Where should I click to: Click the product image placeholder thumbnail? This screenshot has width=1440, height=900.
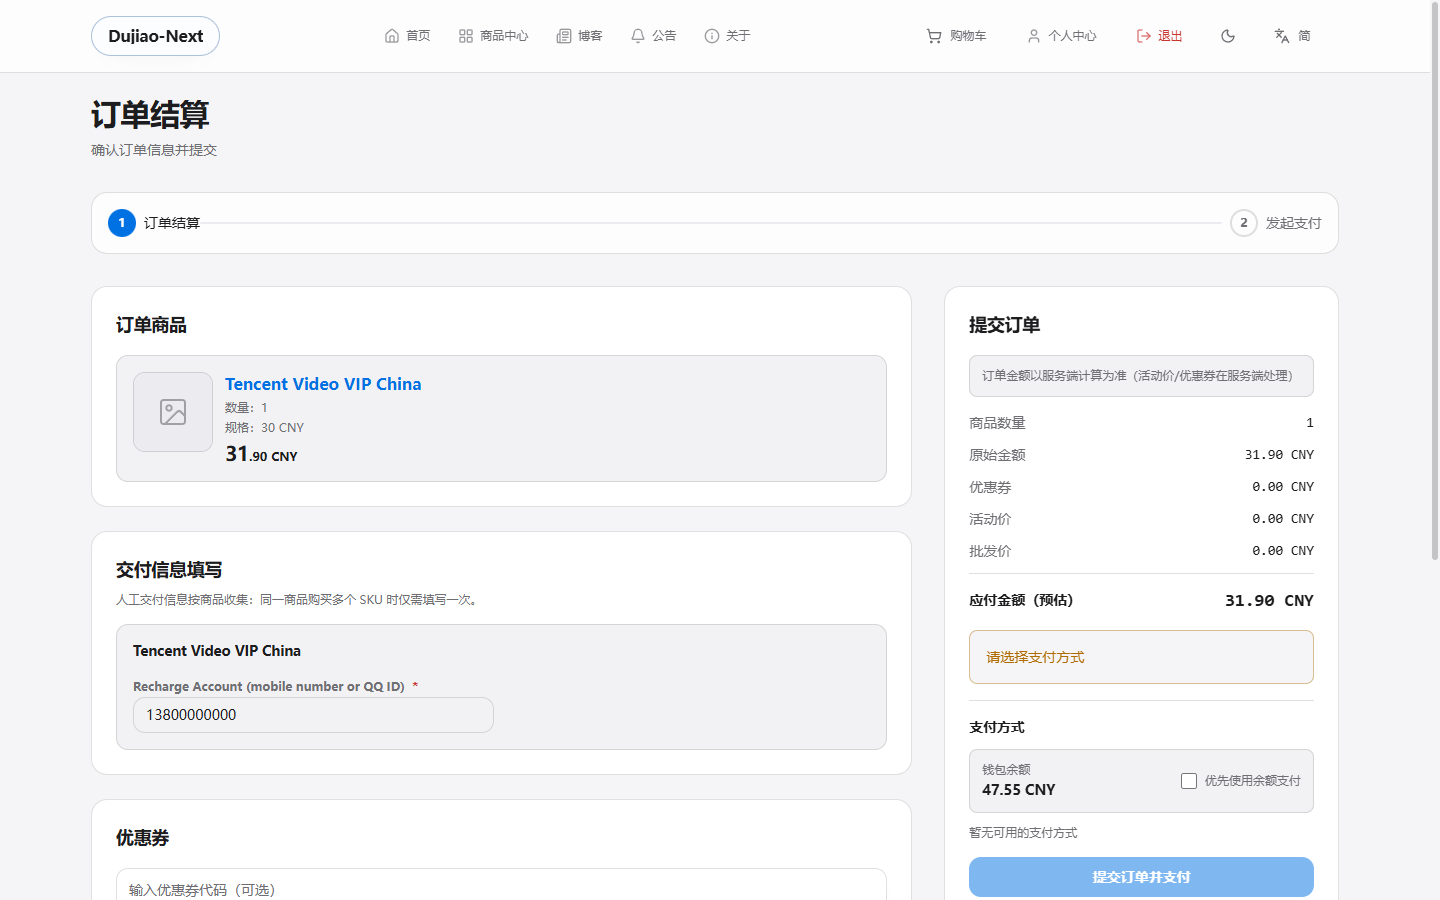(173, 412)
